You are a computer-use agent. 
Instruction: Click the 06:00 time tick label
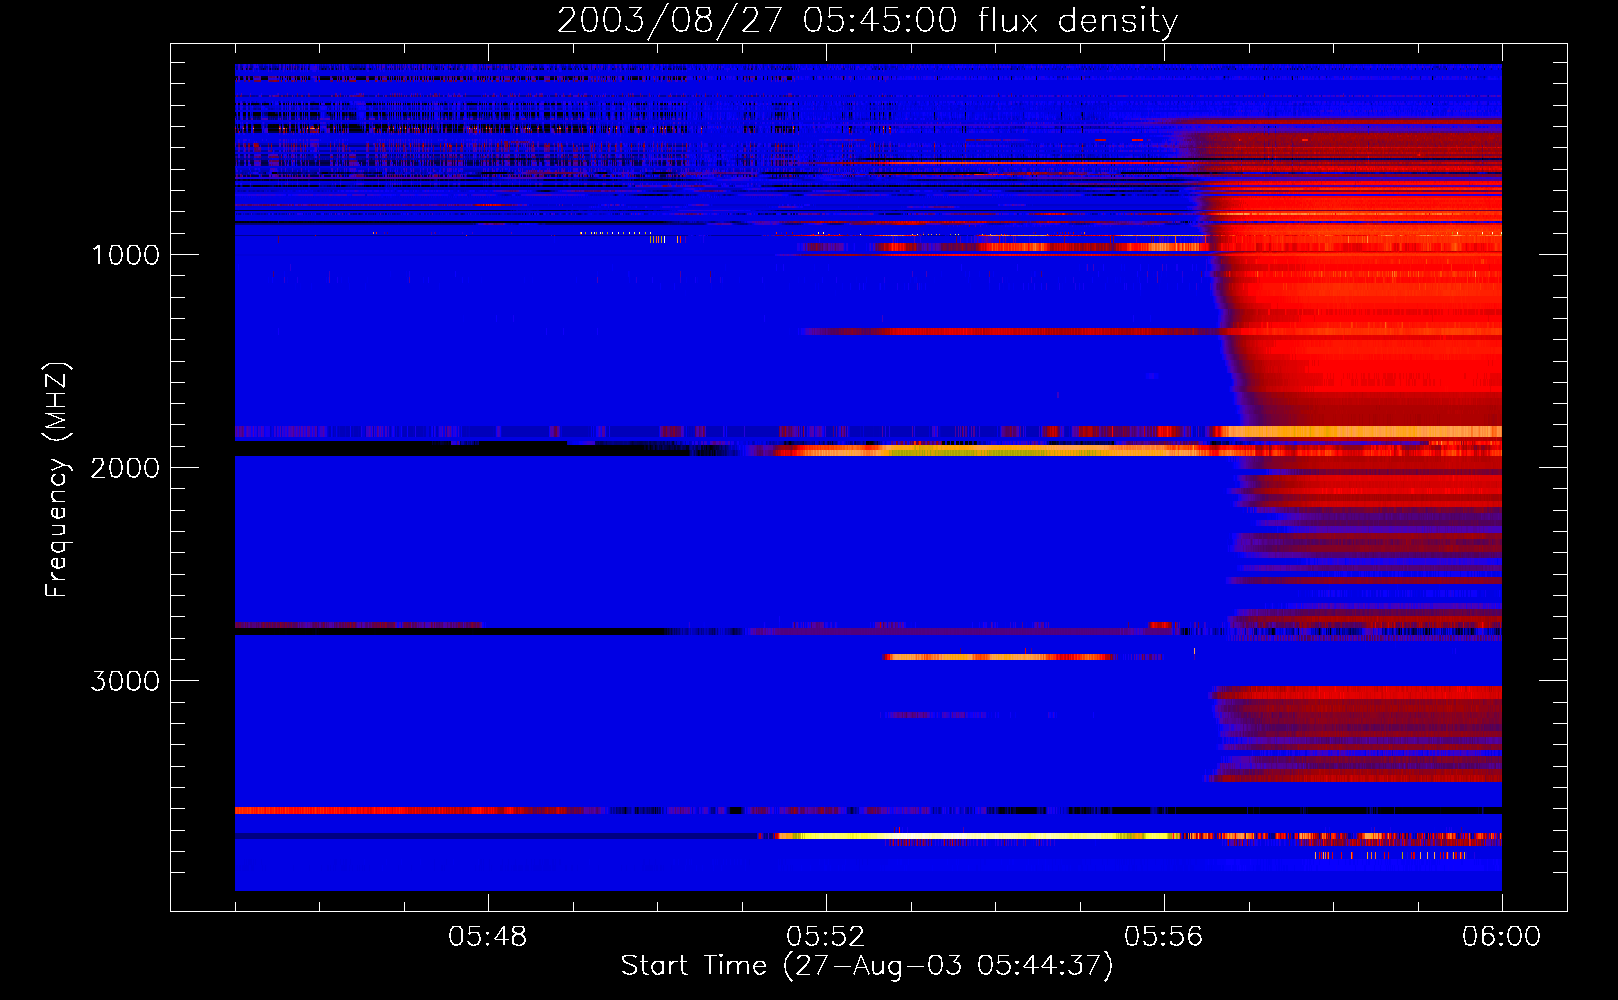coord(1501,937)
